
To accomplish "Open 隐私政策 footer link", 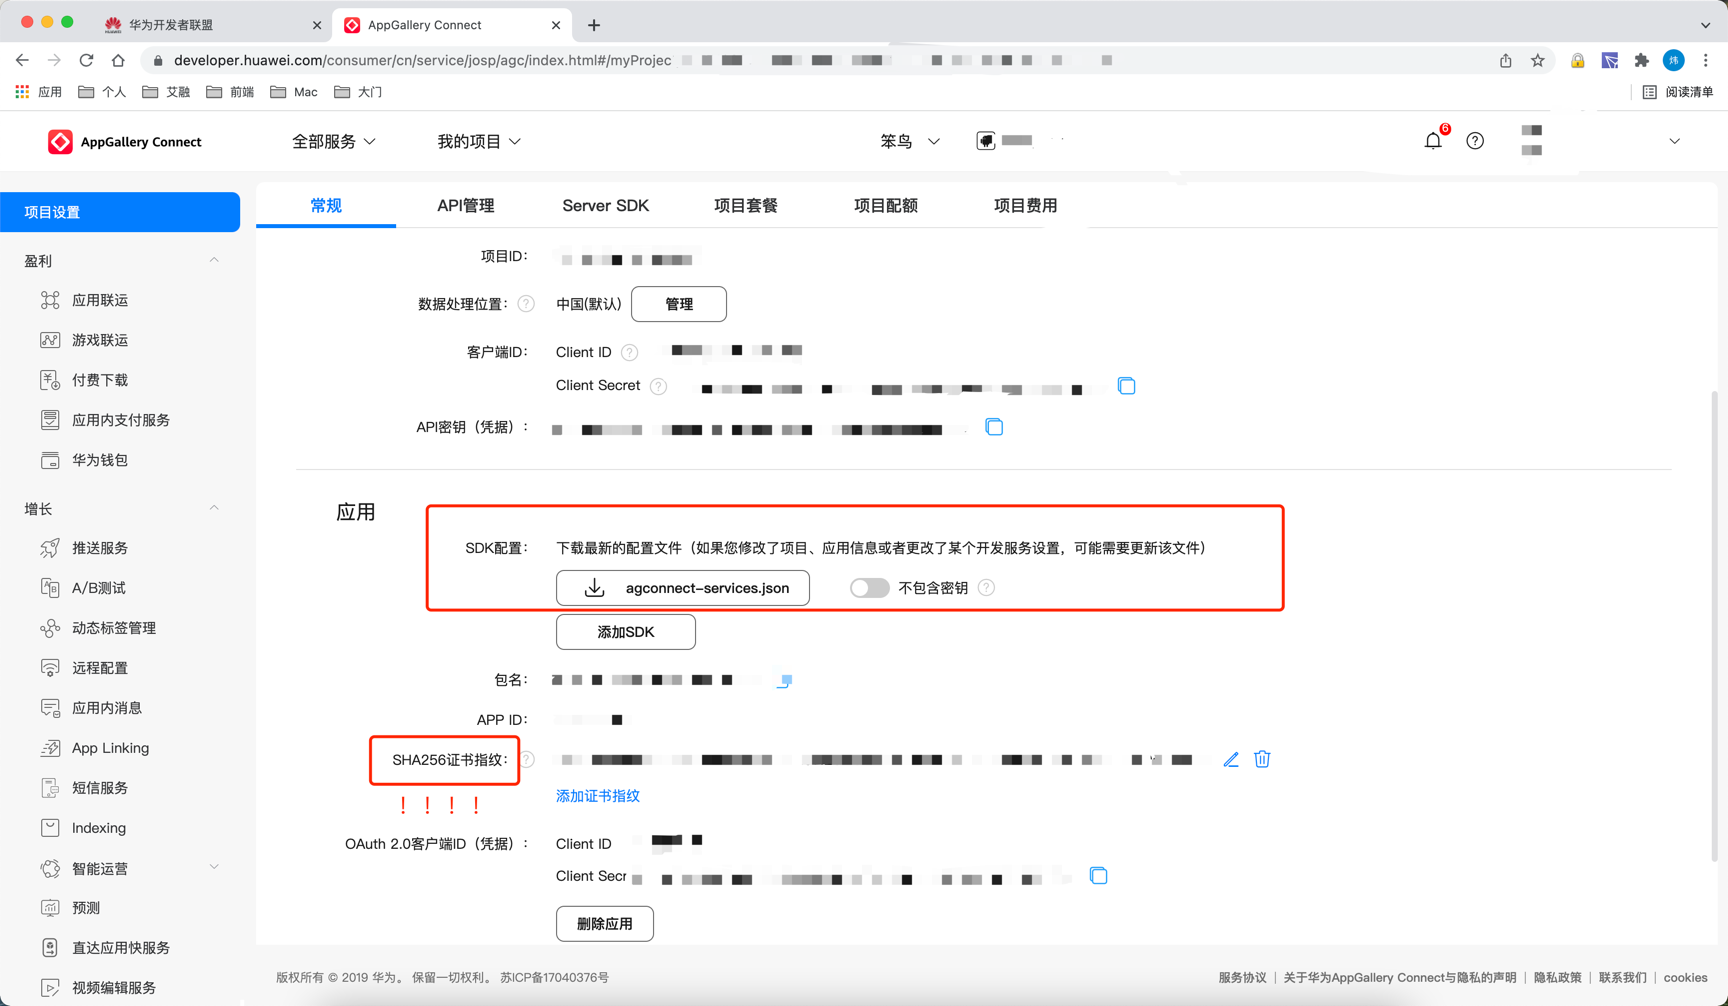I will (x=1558, y=978).
